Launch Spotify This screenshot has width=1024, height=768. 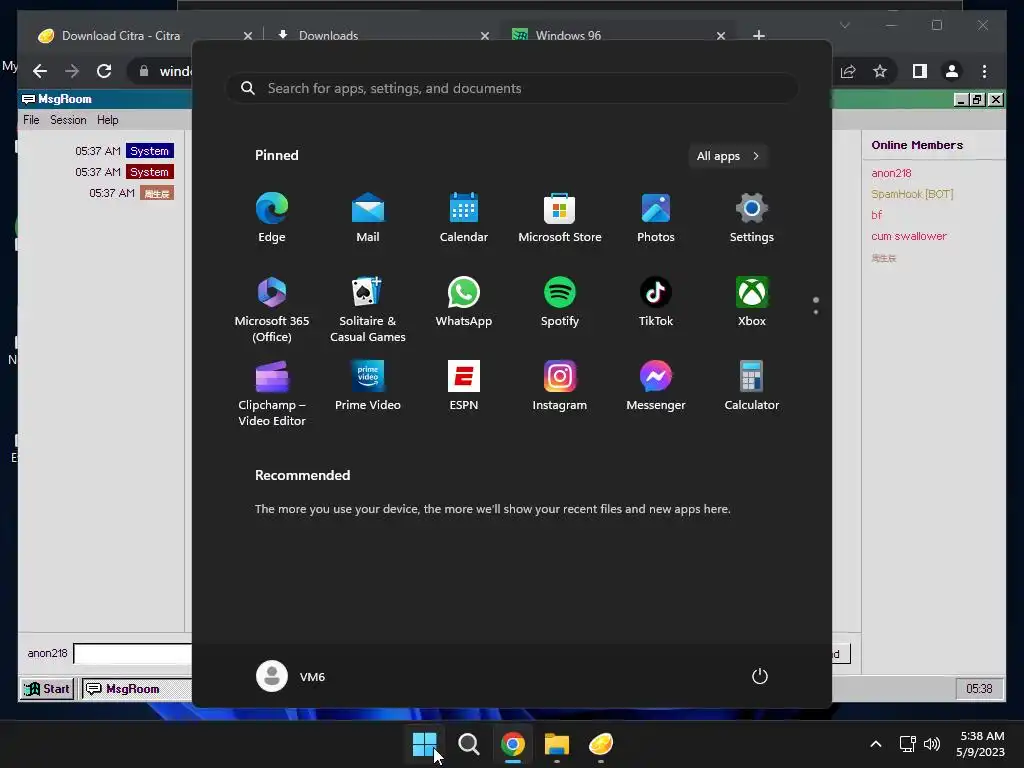click(560, 302)
